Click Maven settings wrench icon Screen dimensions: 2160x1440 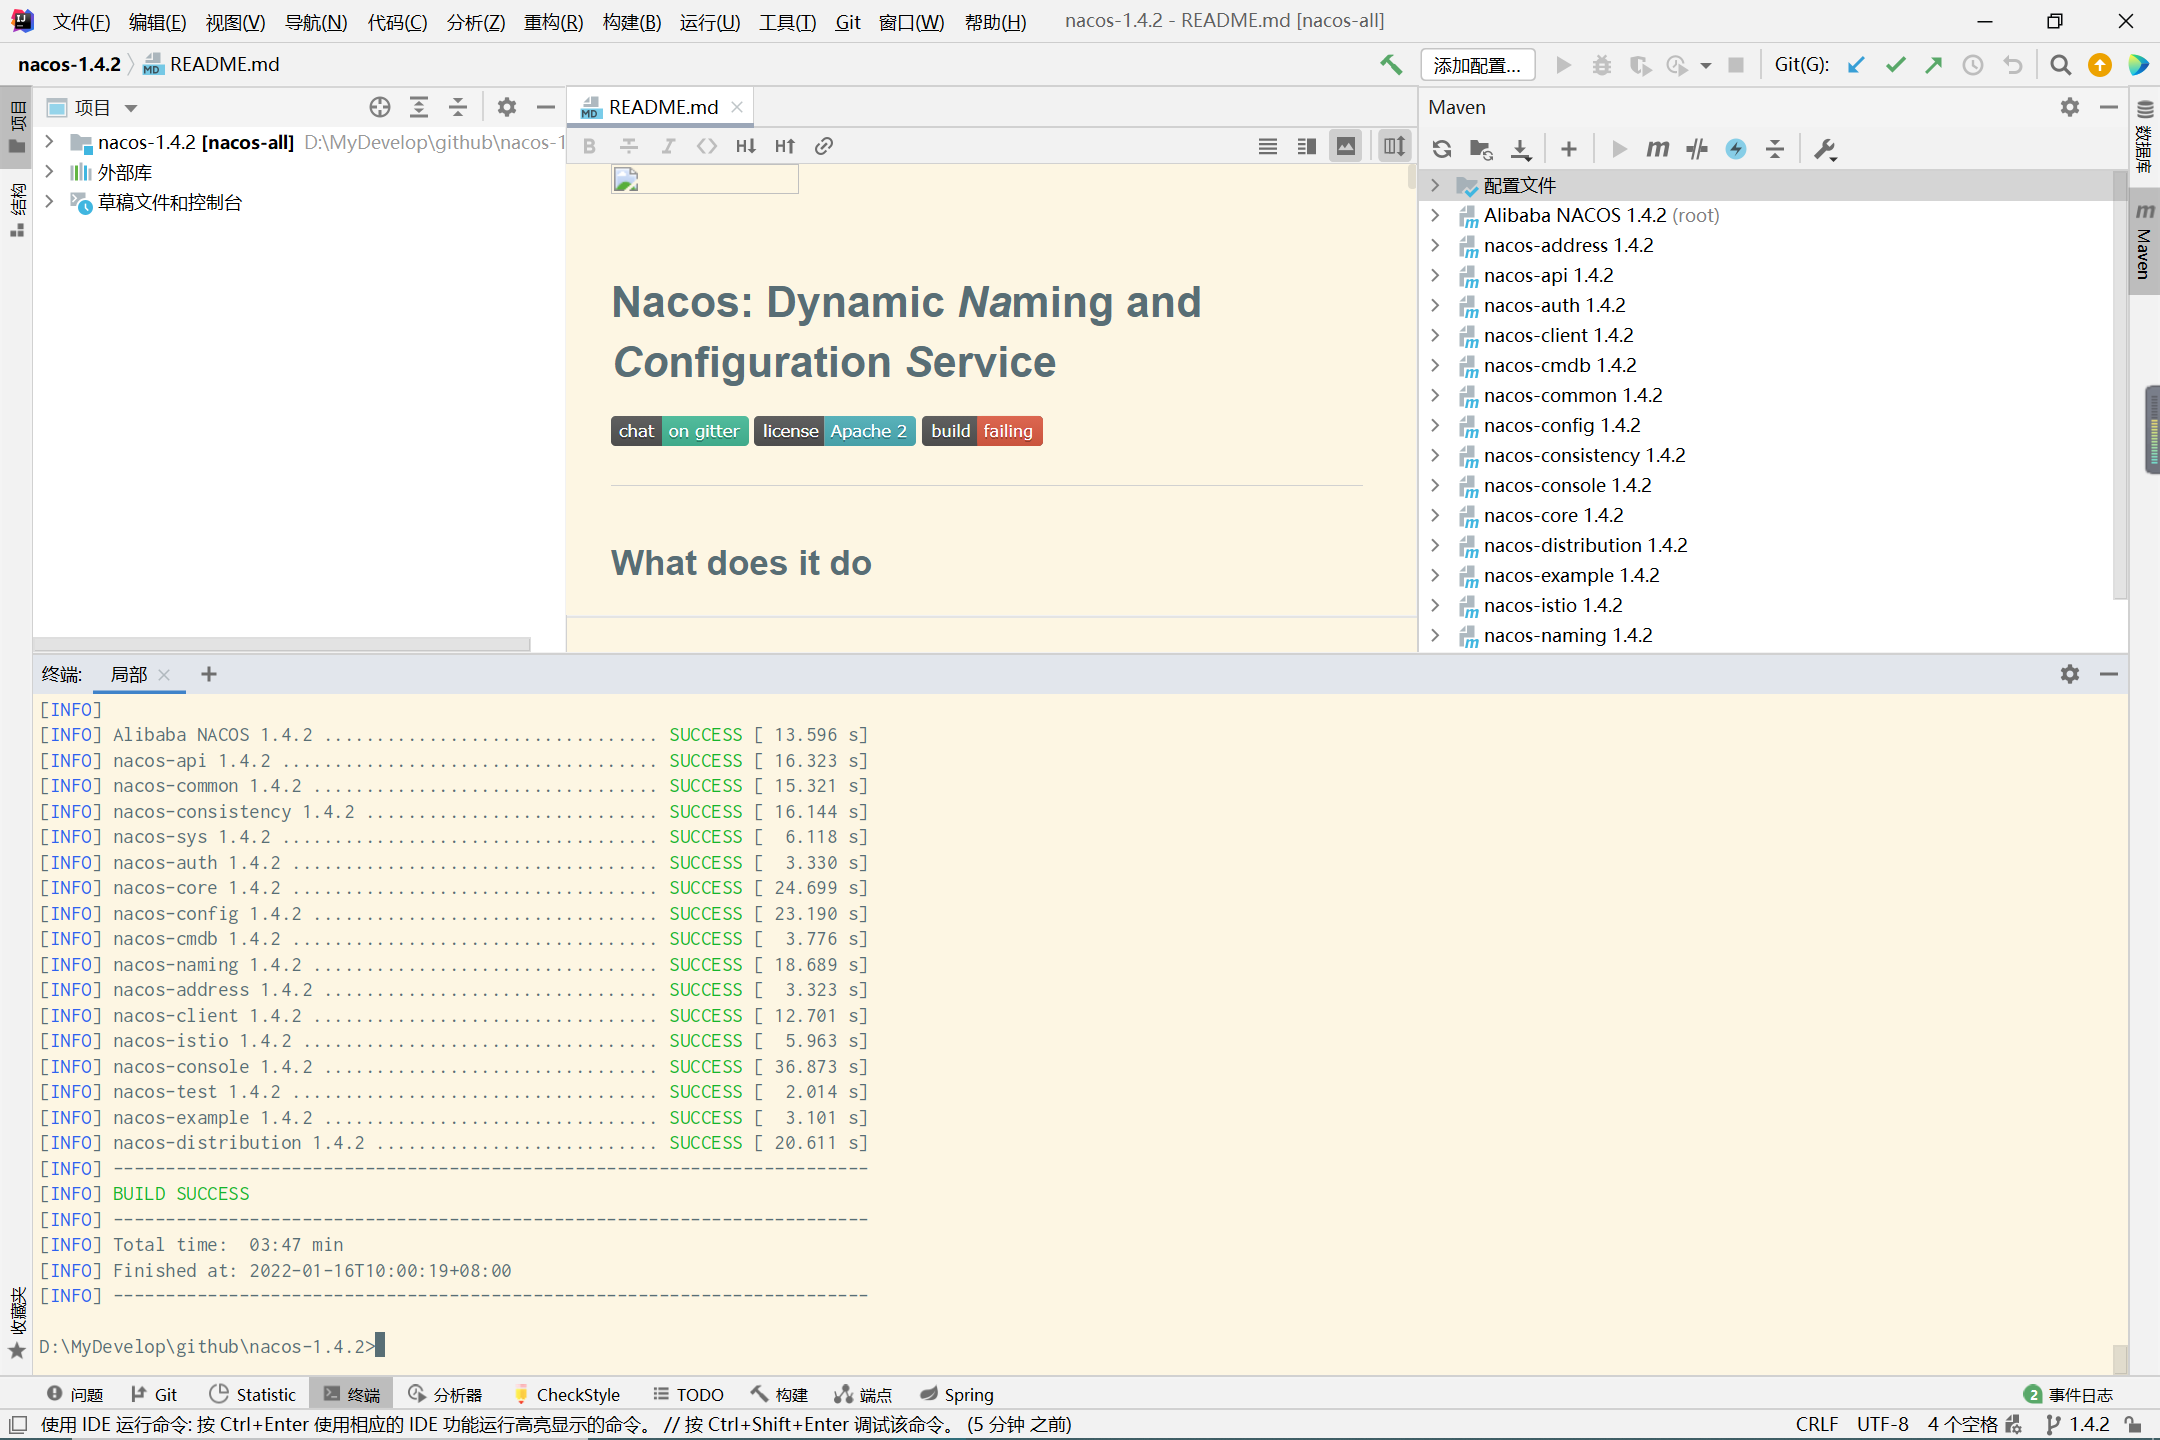click(1825, 149)
